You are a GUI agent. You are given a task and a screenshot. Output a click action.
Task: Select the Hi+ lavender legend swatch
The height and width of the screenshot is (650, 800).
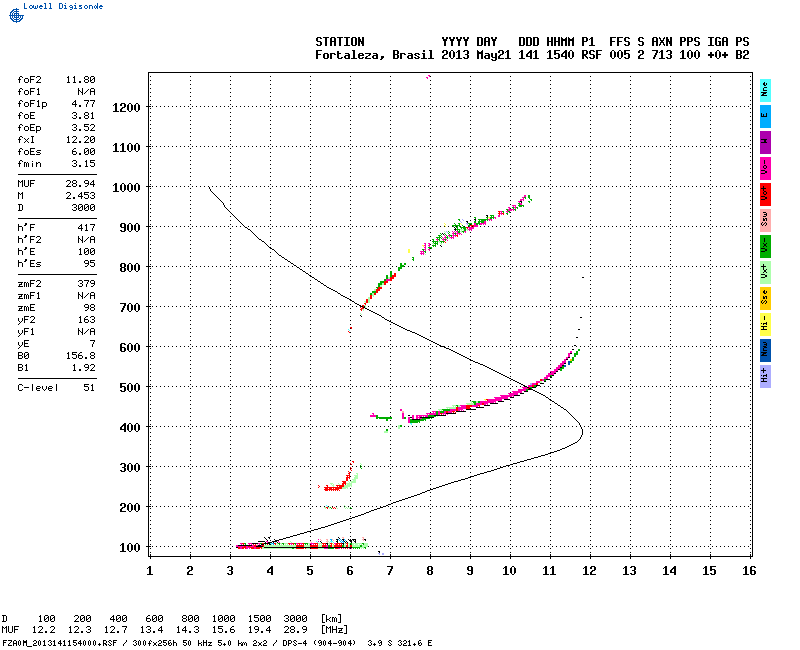coord(765,377)
